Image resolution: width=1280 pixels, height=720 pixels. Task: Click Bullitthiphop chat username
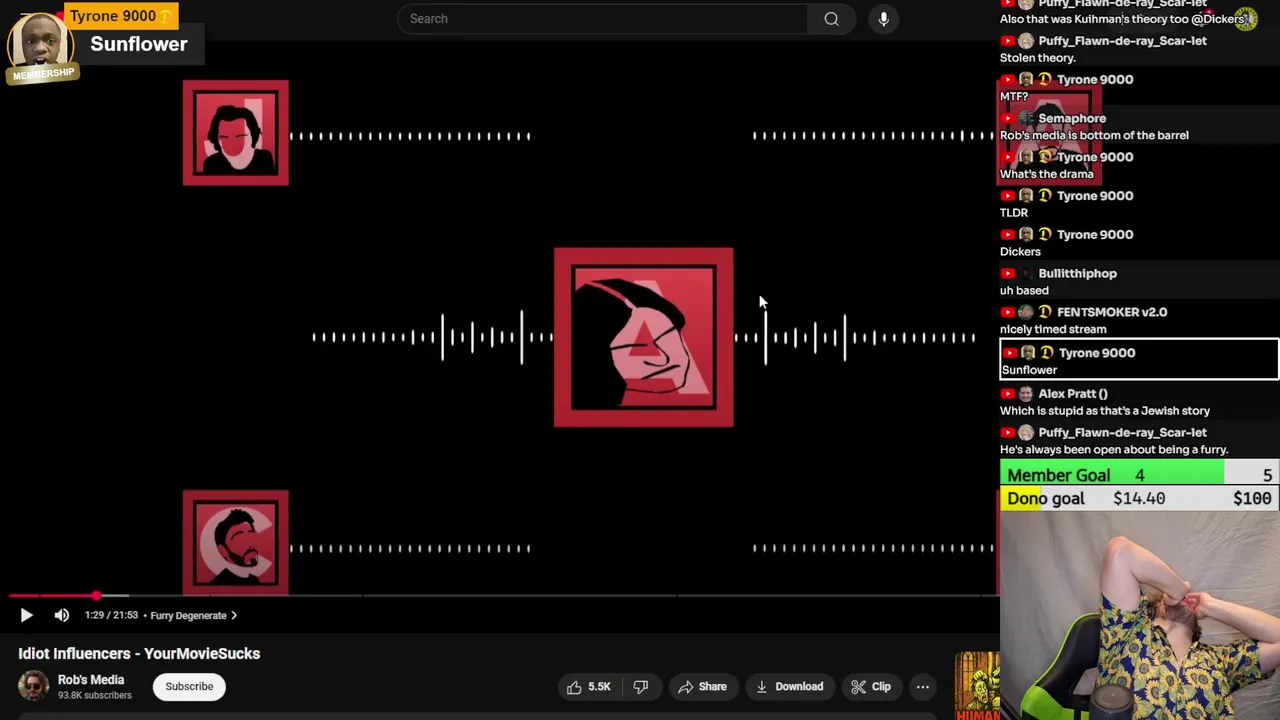(1077, 273)
